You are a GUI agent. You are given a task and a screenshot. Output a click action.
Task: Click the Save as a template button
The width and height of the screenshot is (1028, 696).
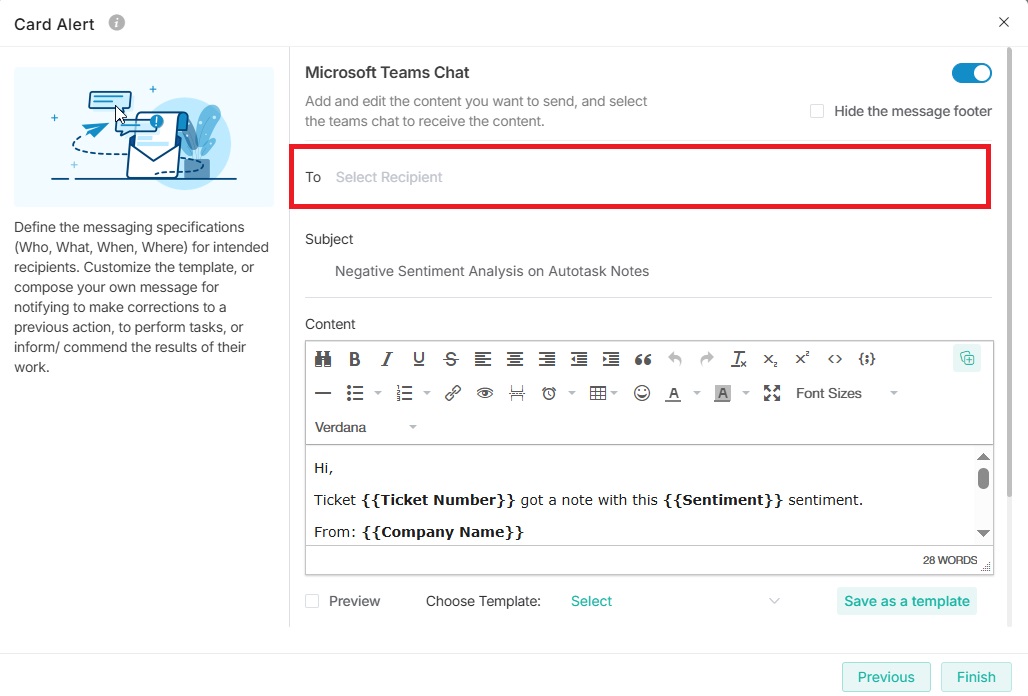(906, 601)
